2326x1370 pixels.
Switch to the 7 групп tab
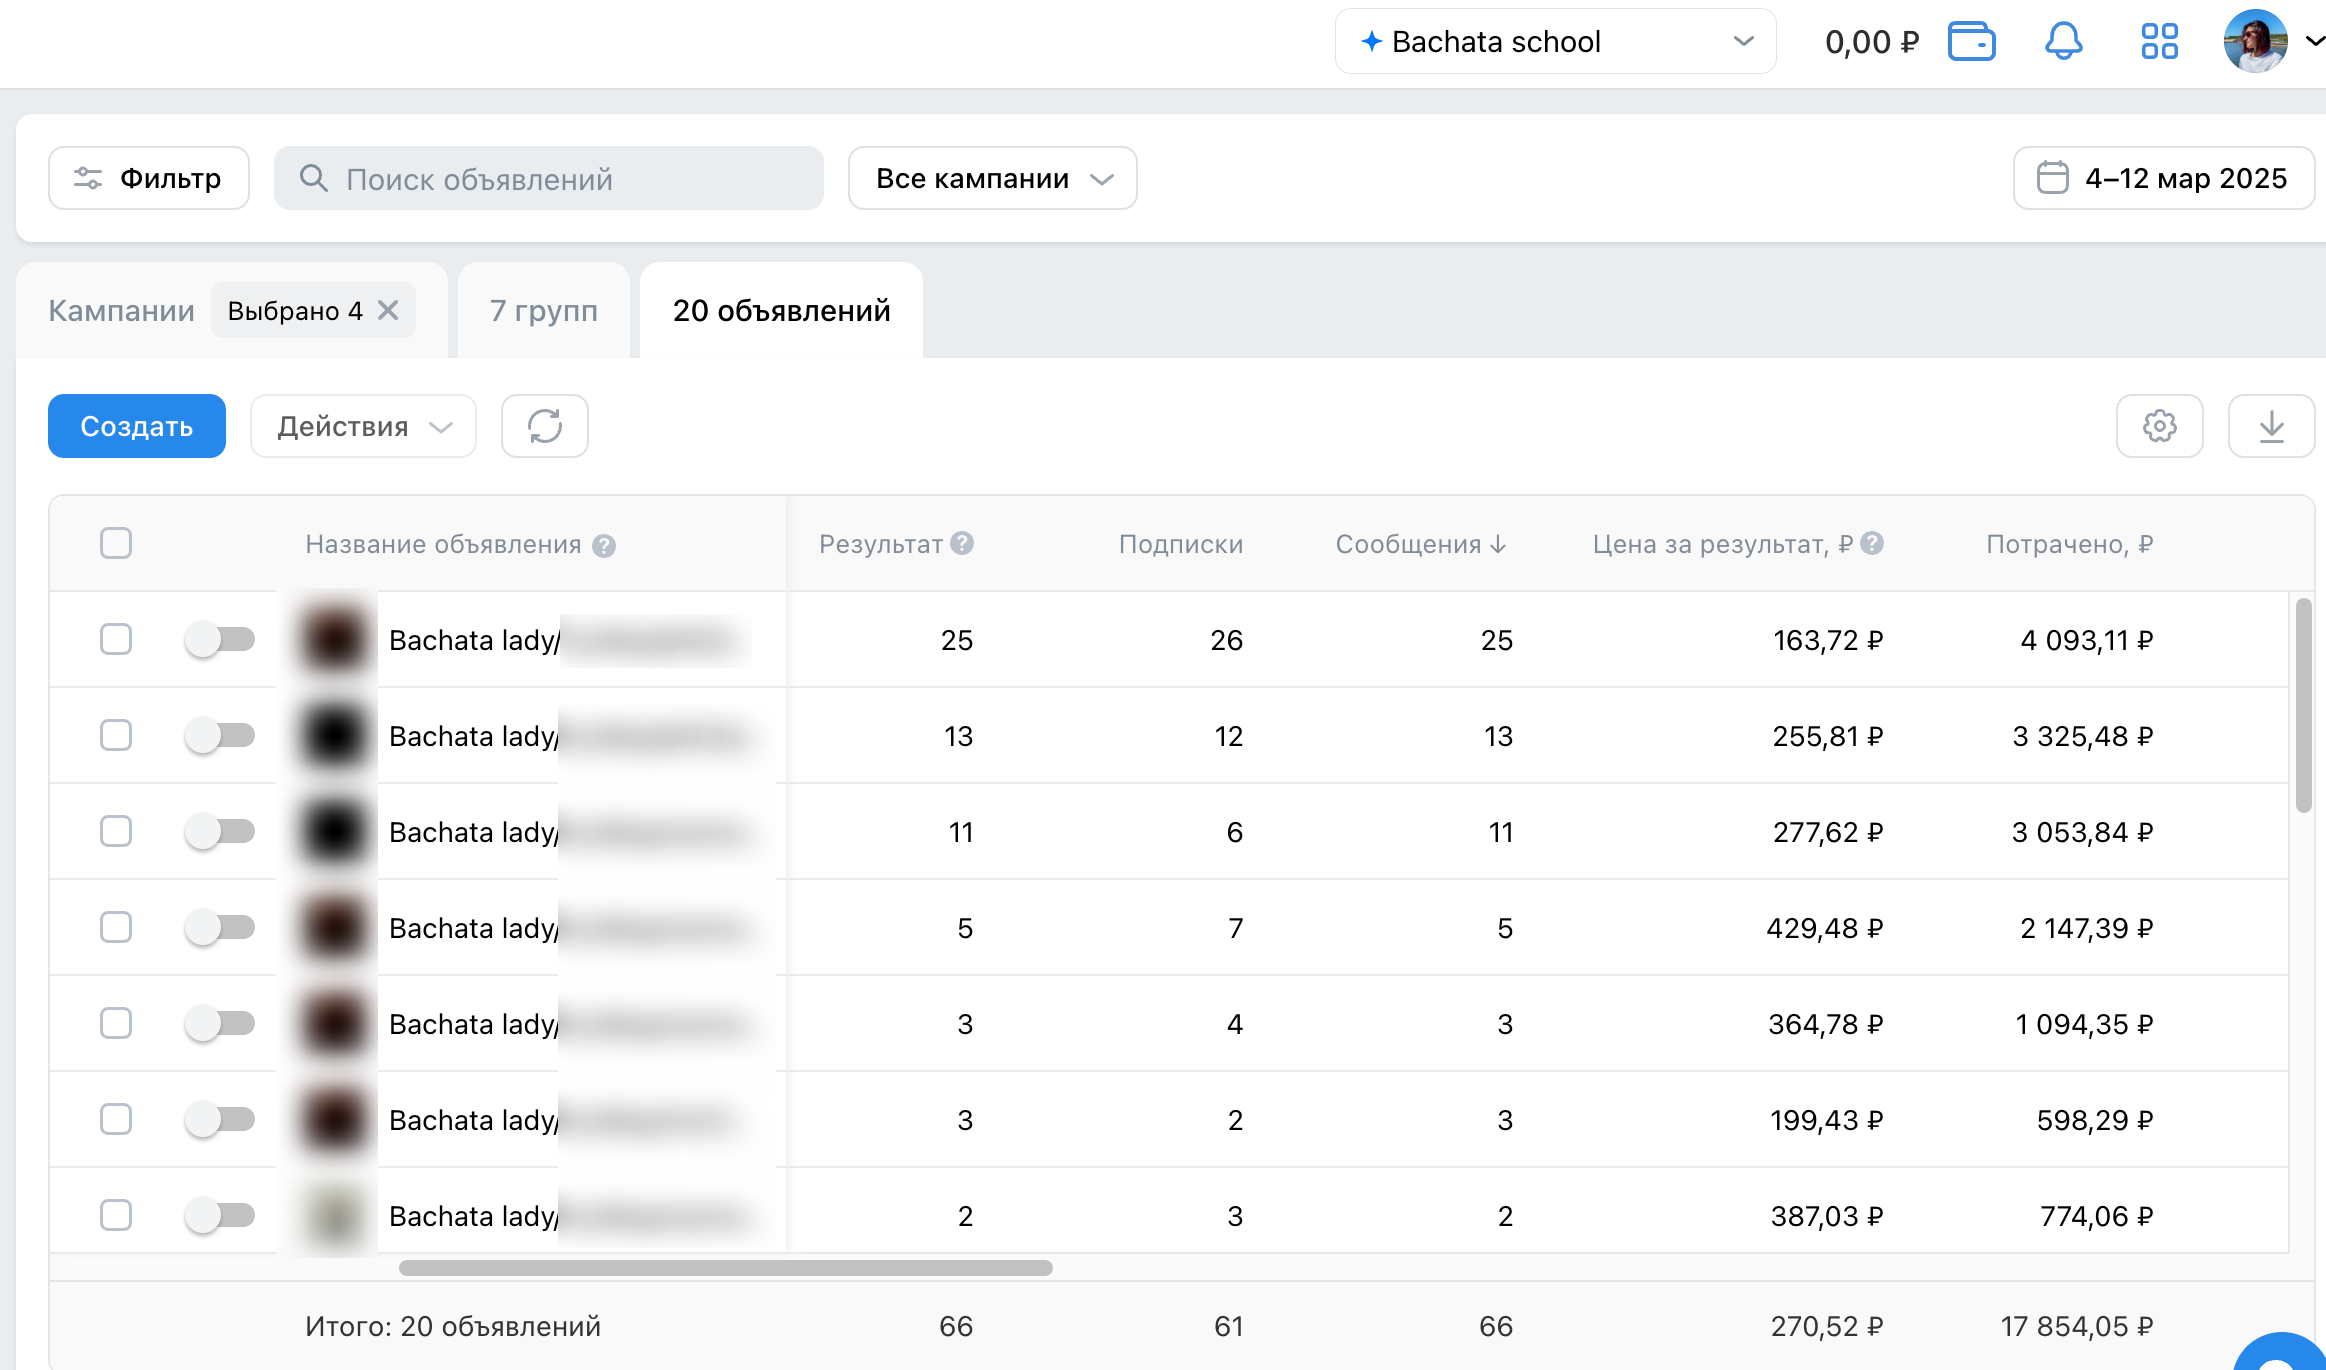pyautogui.click(x=544, y=311)
